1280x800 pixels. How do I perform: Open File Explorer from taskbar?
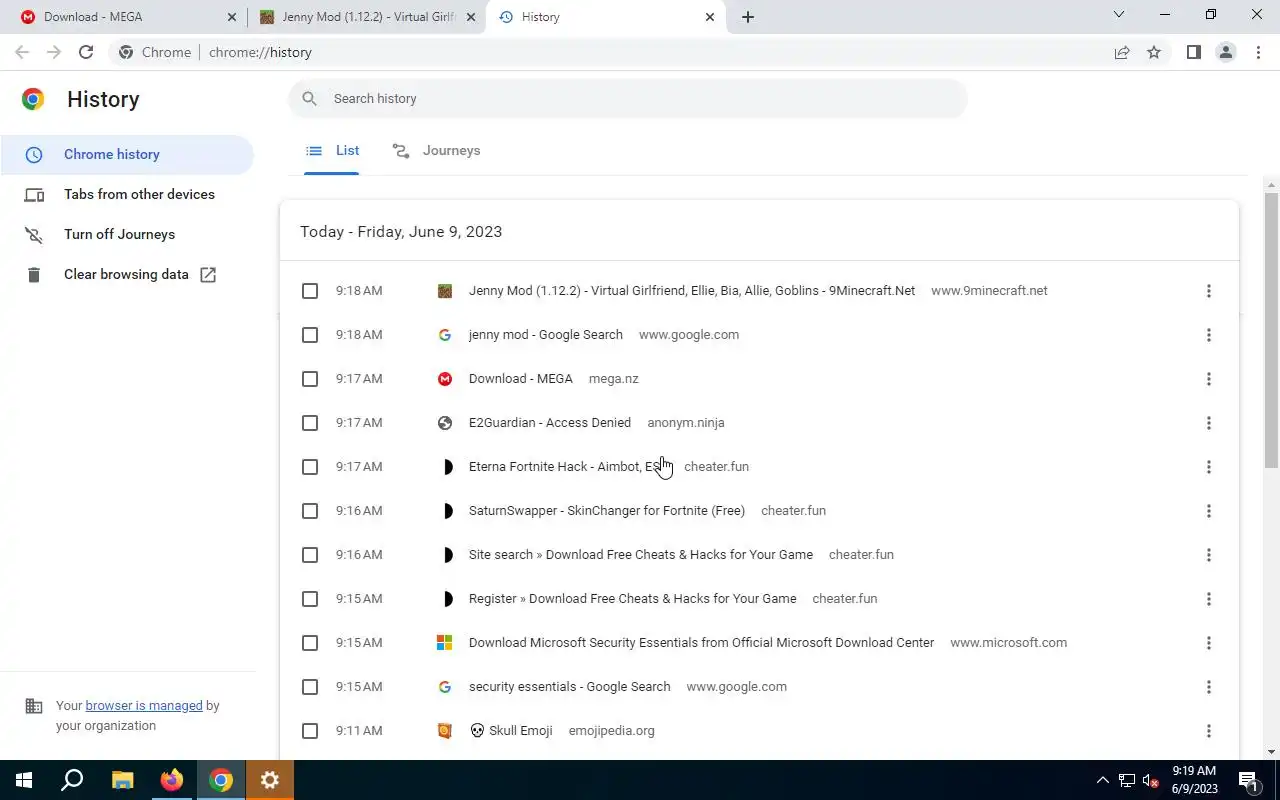(122, 780)
